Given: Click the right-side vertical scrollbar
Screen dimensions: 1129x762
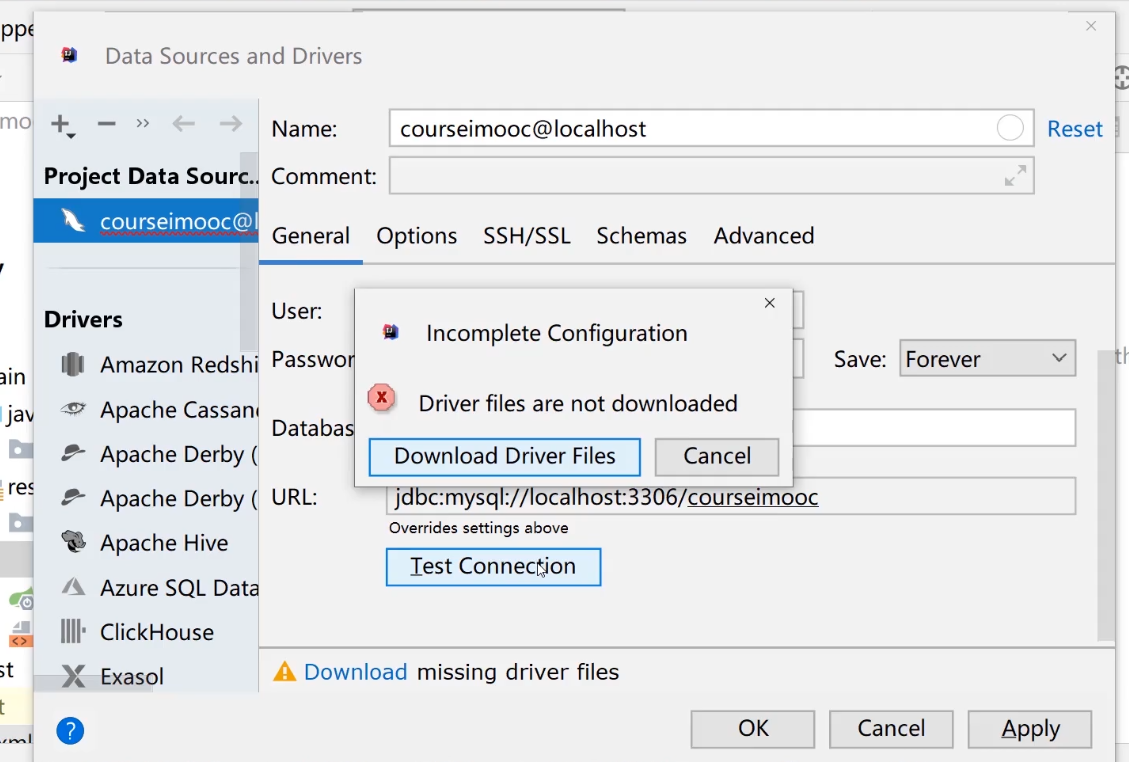Looking at the screenshot, I should point(1106,496).
